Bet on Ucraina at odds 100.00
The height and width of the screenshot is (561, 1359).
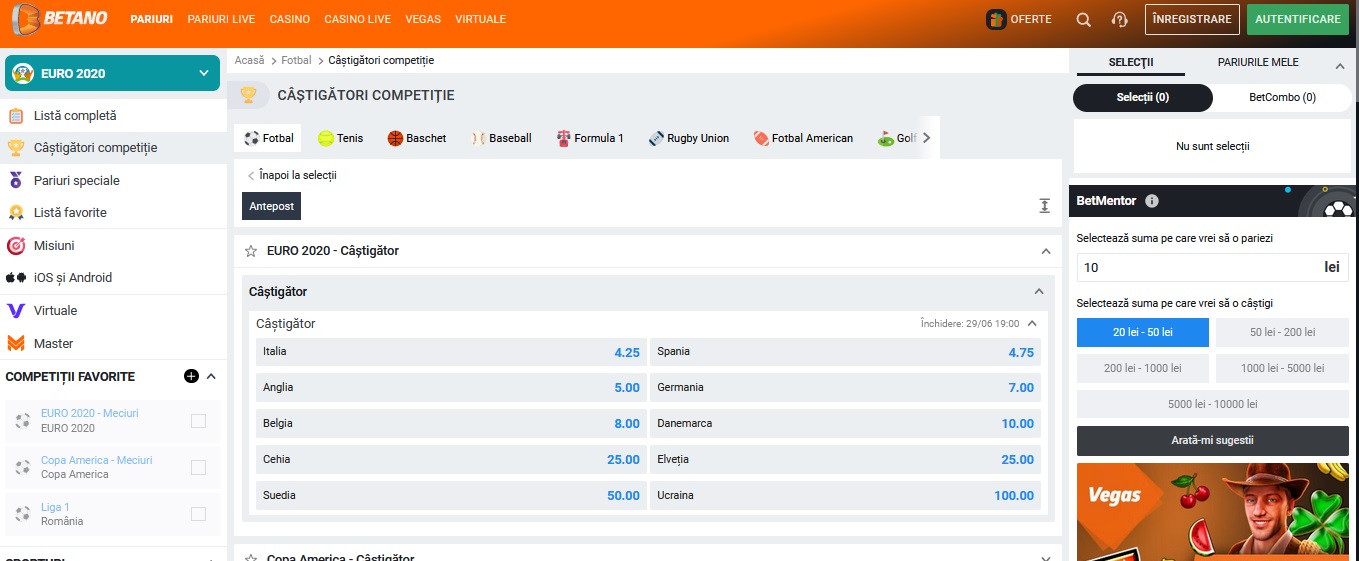(x=846, y=496)
